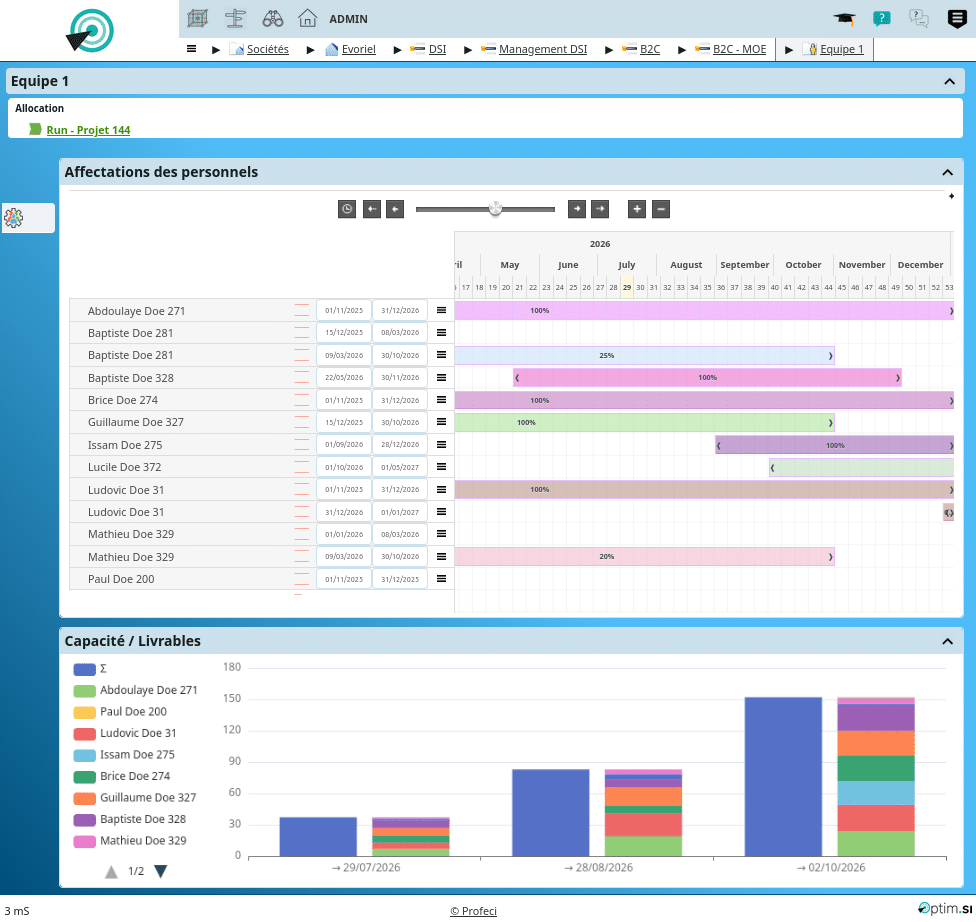Image resolution: width=976 pixels, height=922 pixels.
Task: Click the graduation cap training icon
Action: point(844,19)
